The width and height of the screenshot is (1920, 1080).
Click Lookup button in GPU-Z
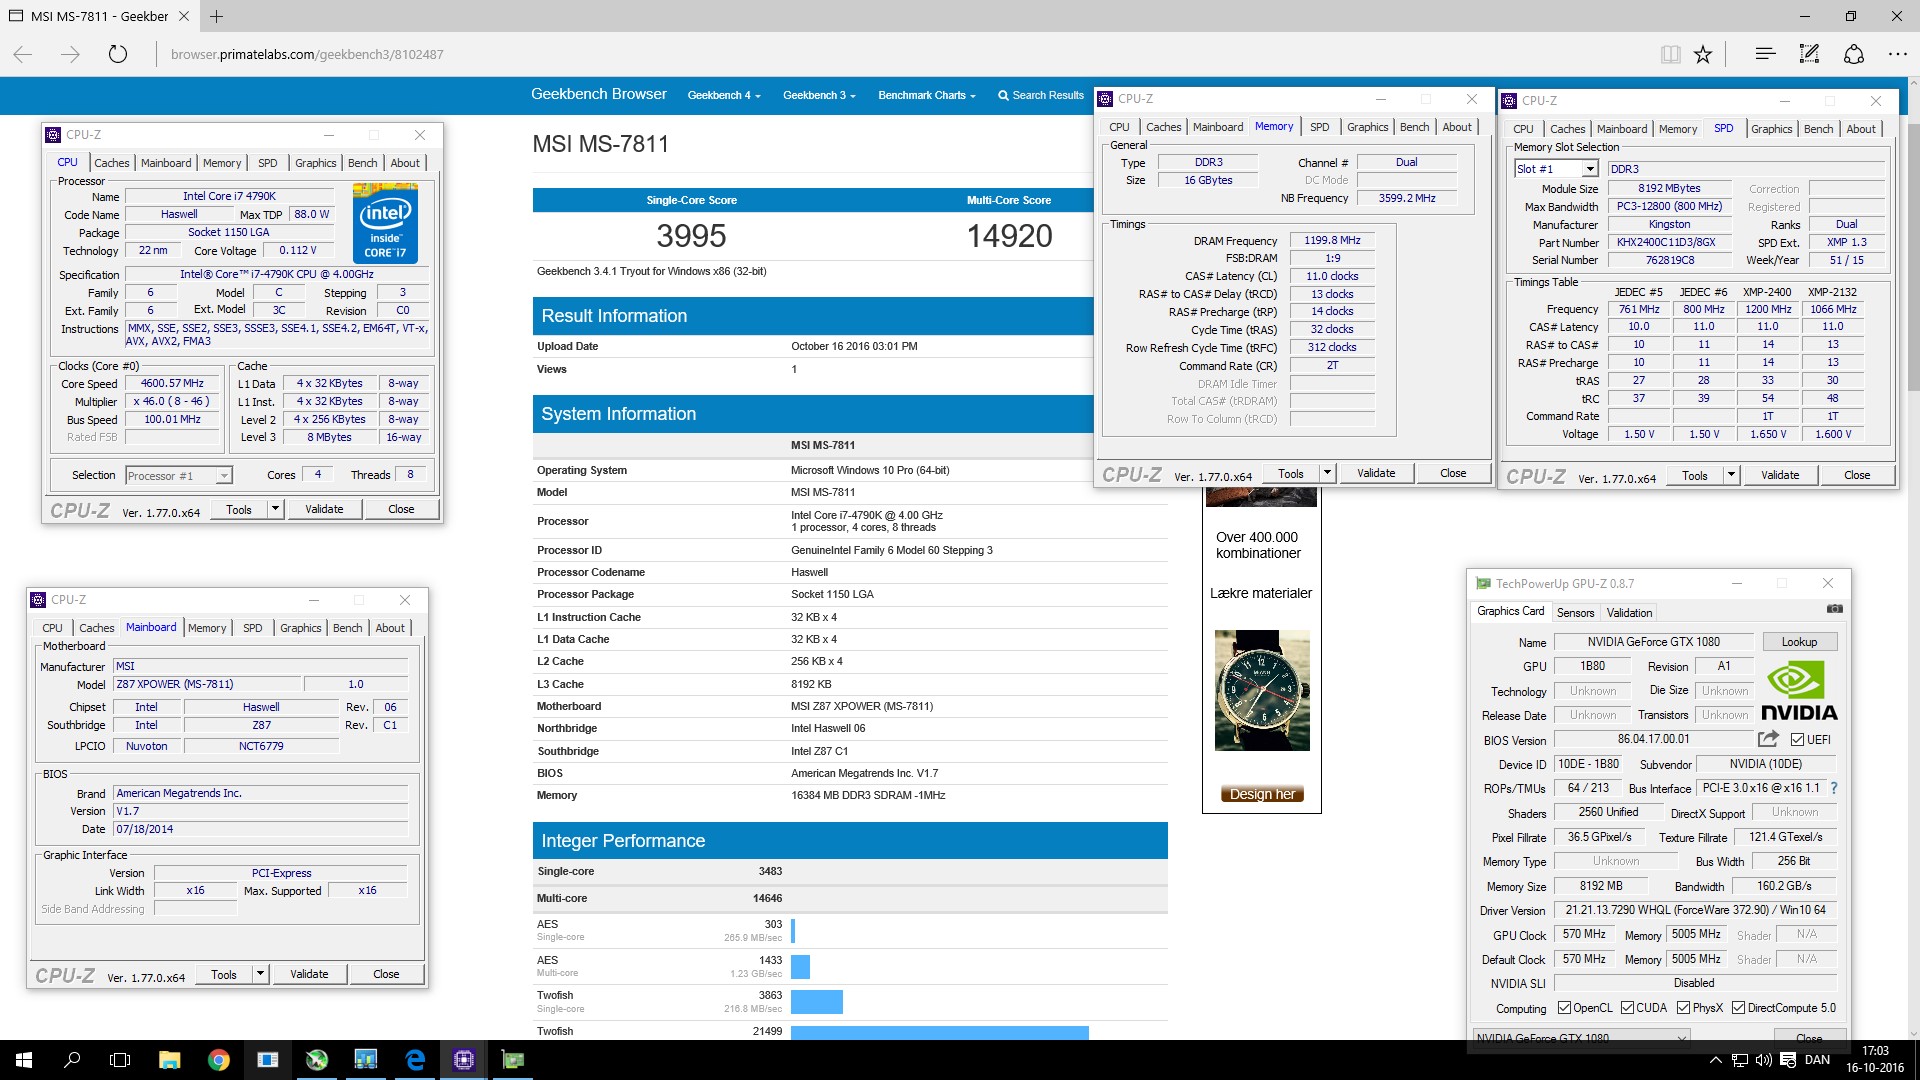1799,642
